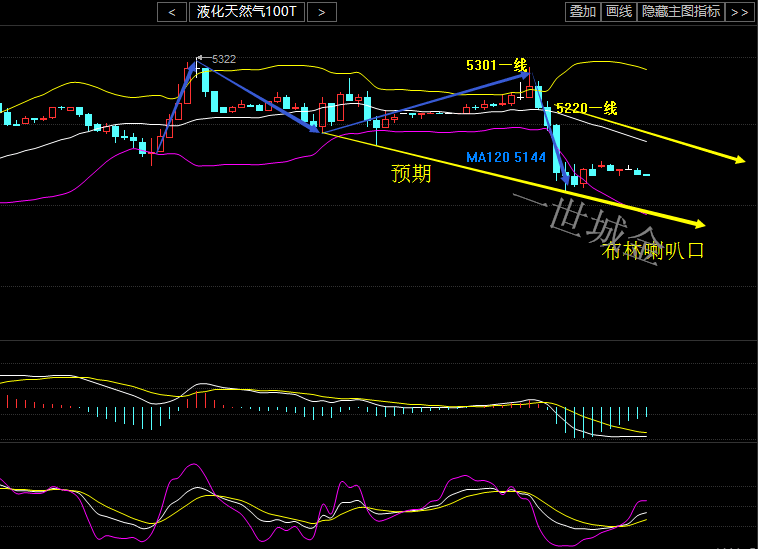The height and width of the screenshot is (549, 758).
Task: Click the 预期 expectation annotation text
Action: [x=411, y=173]
